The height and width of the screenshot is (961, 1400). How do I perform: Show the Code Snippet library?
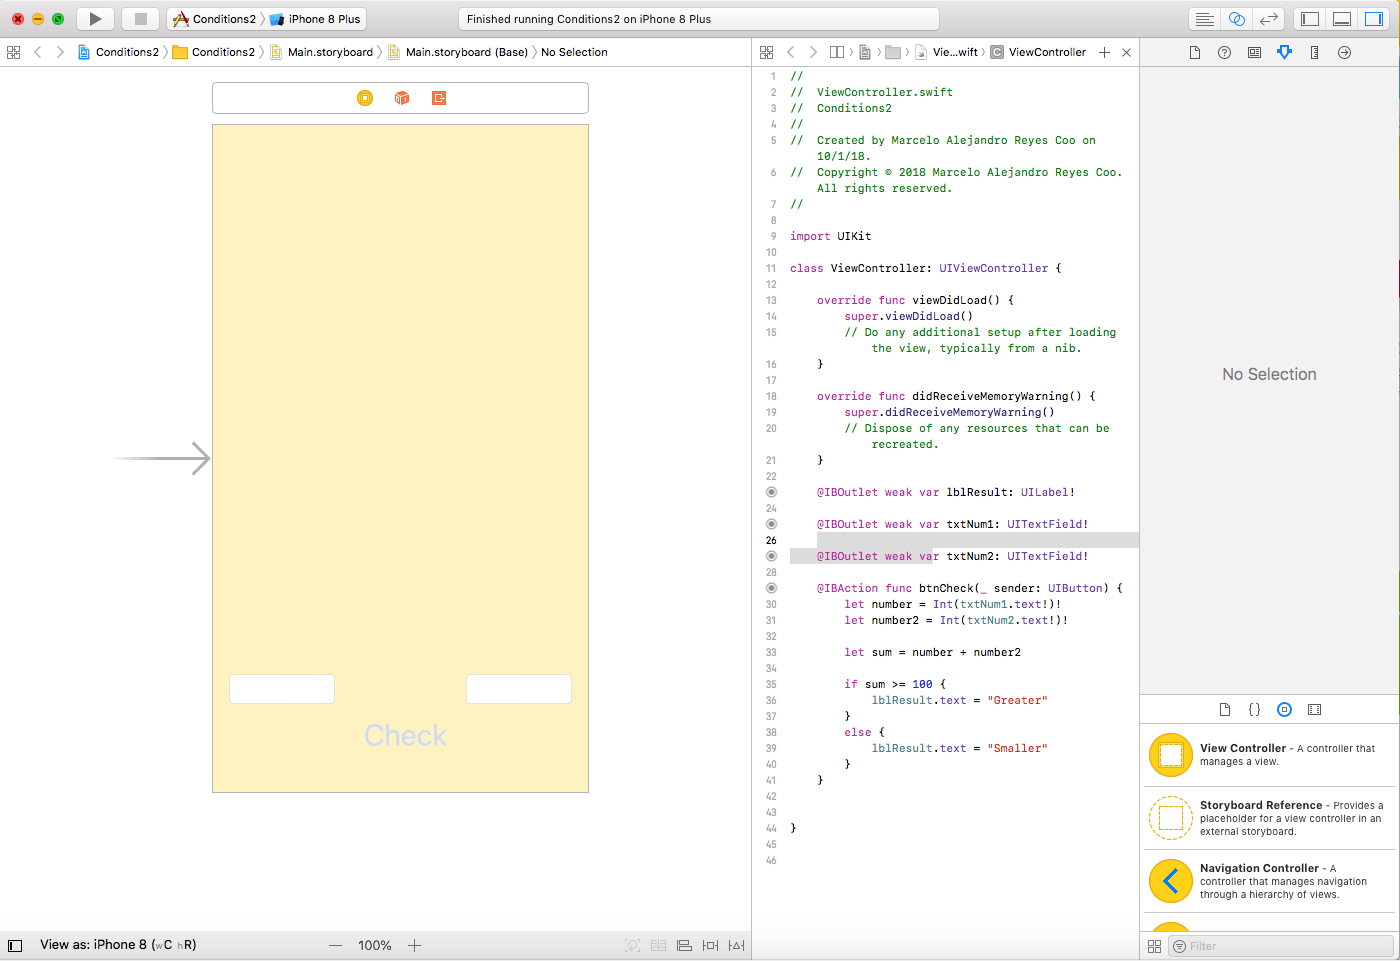click(x=1255, y=710)
